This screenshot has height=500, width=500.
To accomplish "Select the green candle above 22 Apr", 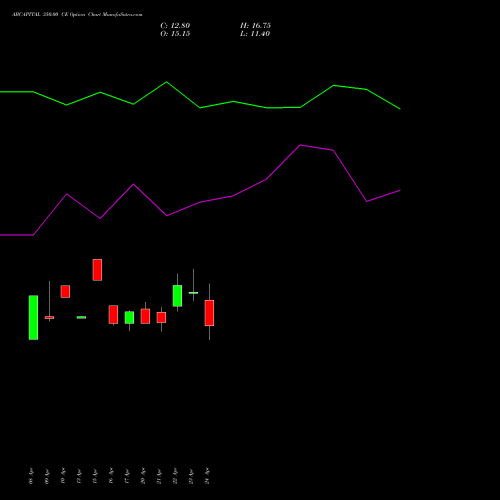I will coord(177,296).
